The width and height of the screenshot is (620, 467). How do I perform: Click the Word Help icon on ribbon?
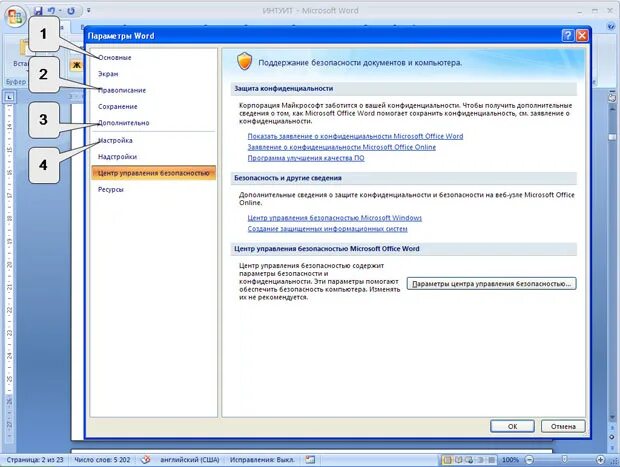[611, 27]
